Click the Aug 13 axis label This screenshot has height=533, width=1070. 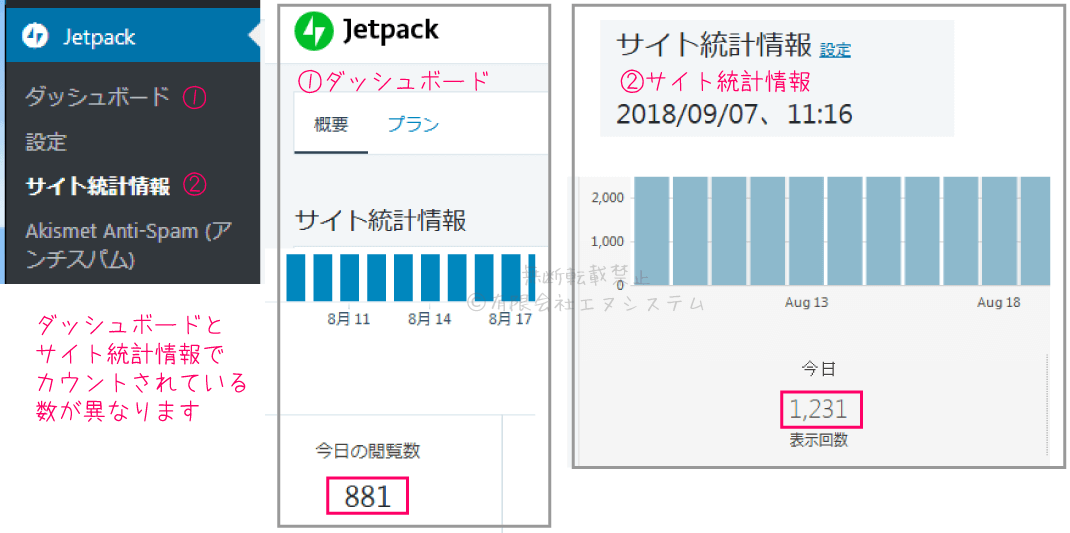[x=807, y=302]
